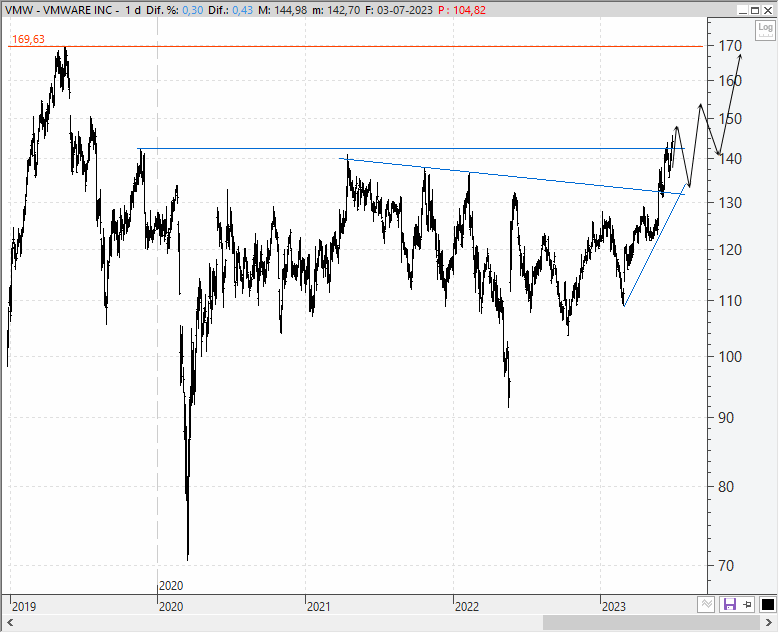Click the double-chevron collapse icon near the time axis

[706, 604]
